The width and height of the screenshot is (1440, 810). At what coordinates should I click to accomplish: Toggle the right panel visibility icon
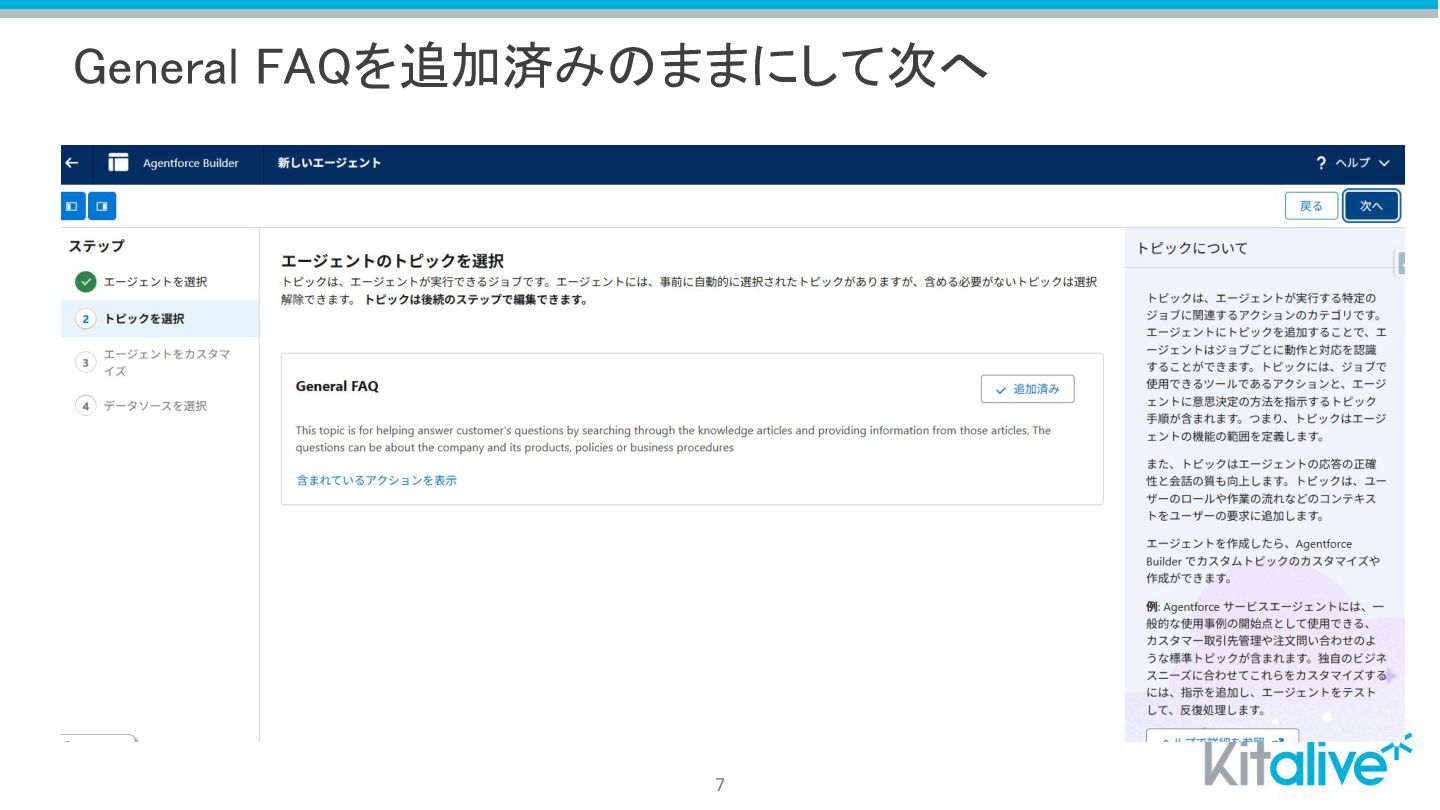102,206
